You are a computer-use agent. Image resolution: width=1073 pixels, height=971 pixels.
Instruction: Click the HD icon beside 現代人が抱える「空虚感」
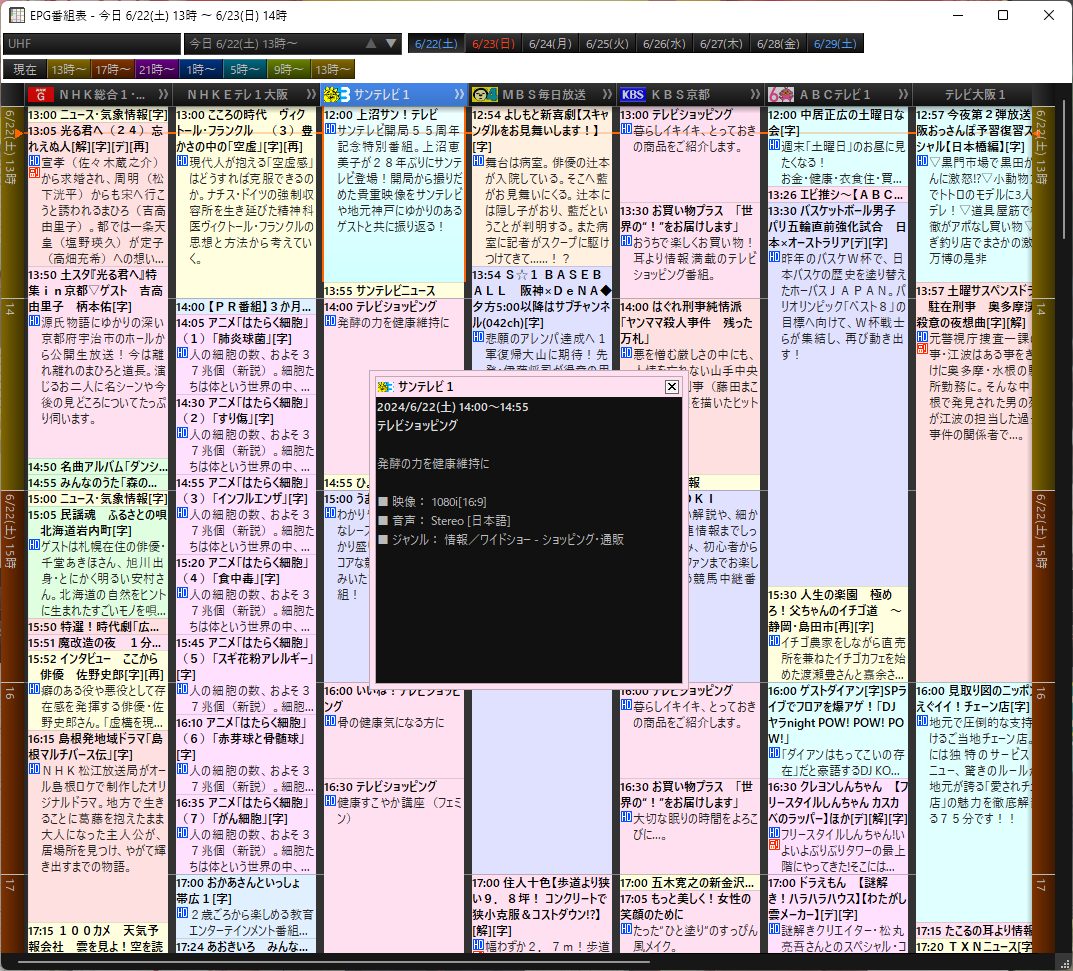click(182, 161)
